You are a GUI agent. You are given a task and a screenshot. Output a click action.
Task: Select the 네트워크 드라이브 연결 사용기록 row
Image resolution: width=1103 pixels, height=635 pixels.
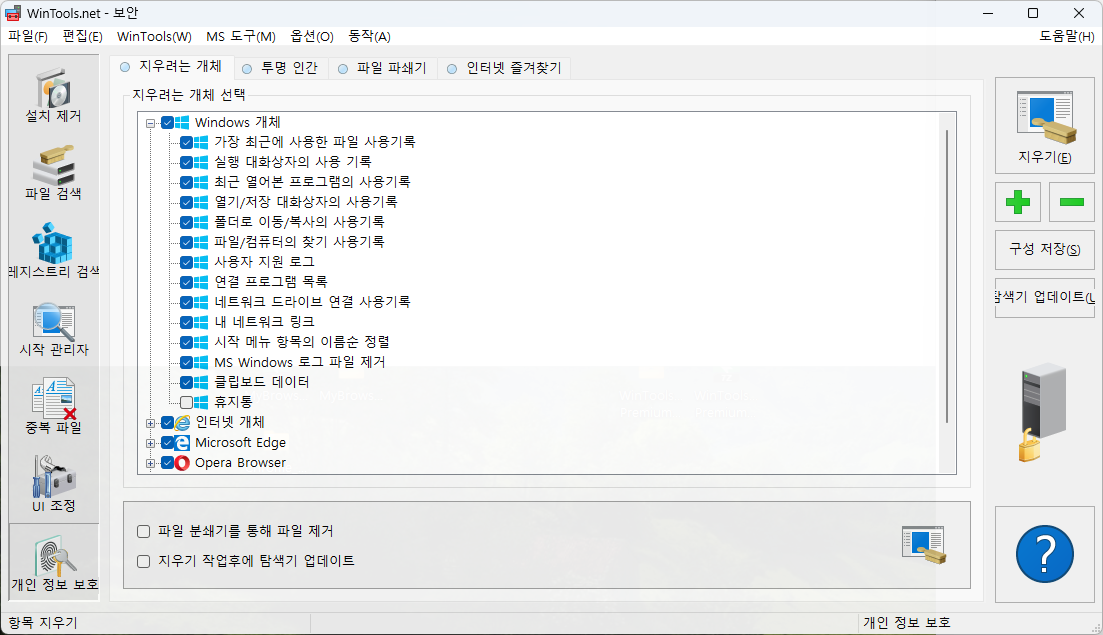(x=312, y=302)
